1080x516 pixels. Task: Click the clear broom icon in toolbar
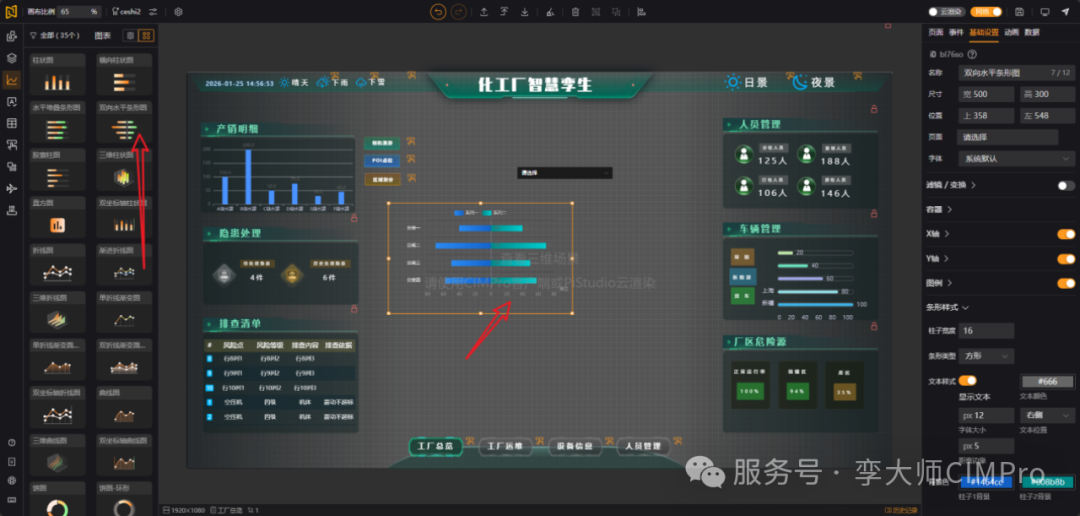(549, 12)
